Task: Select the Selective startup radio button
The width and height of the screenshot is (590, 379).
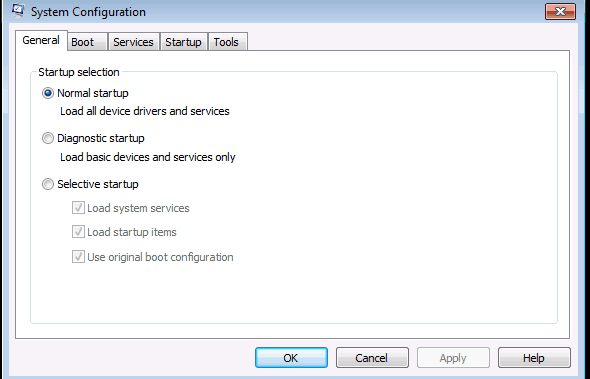Action: (48, 184)
